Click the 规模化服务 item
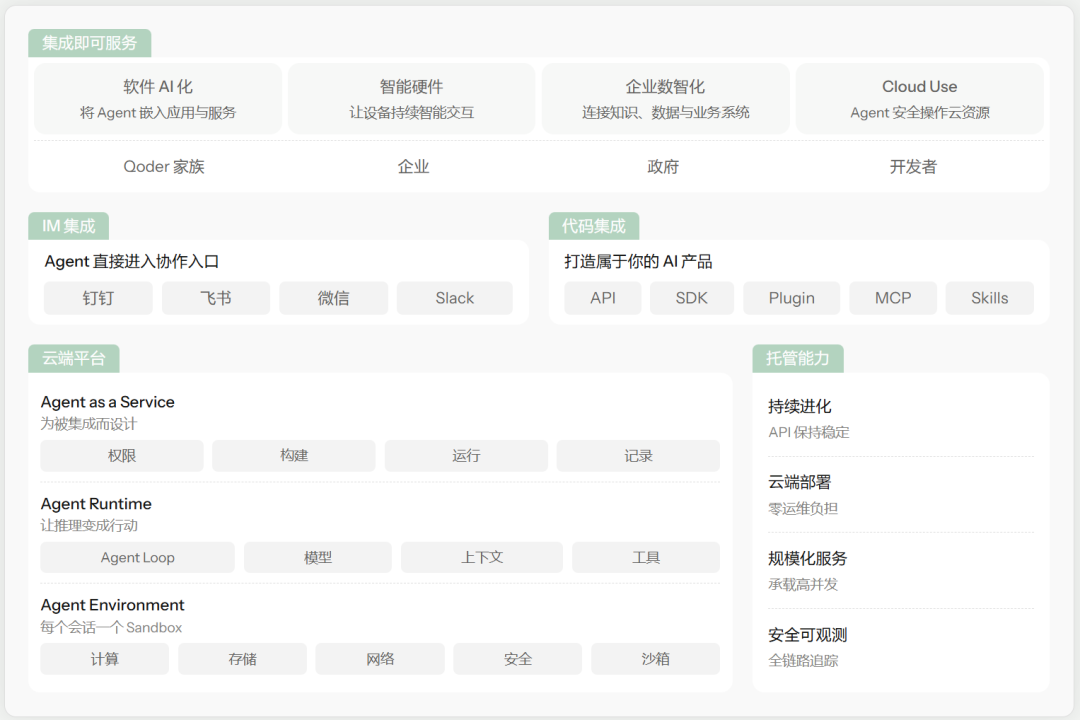The height and width of the screenshot is (720, 1080). pos(807,558)
